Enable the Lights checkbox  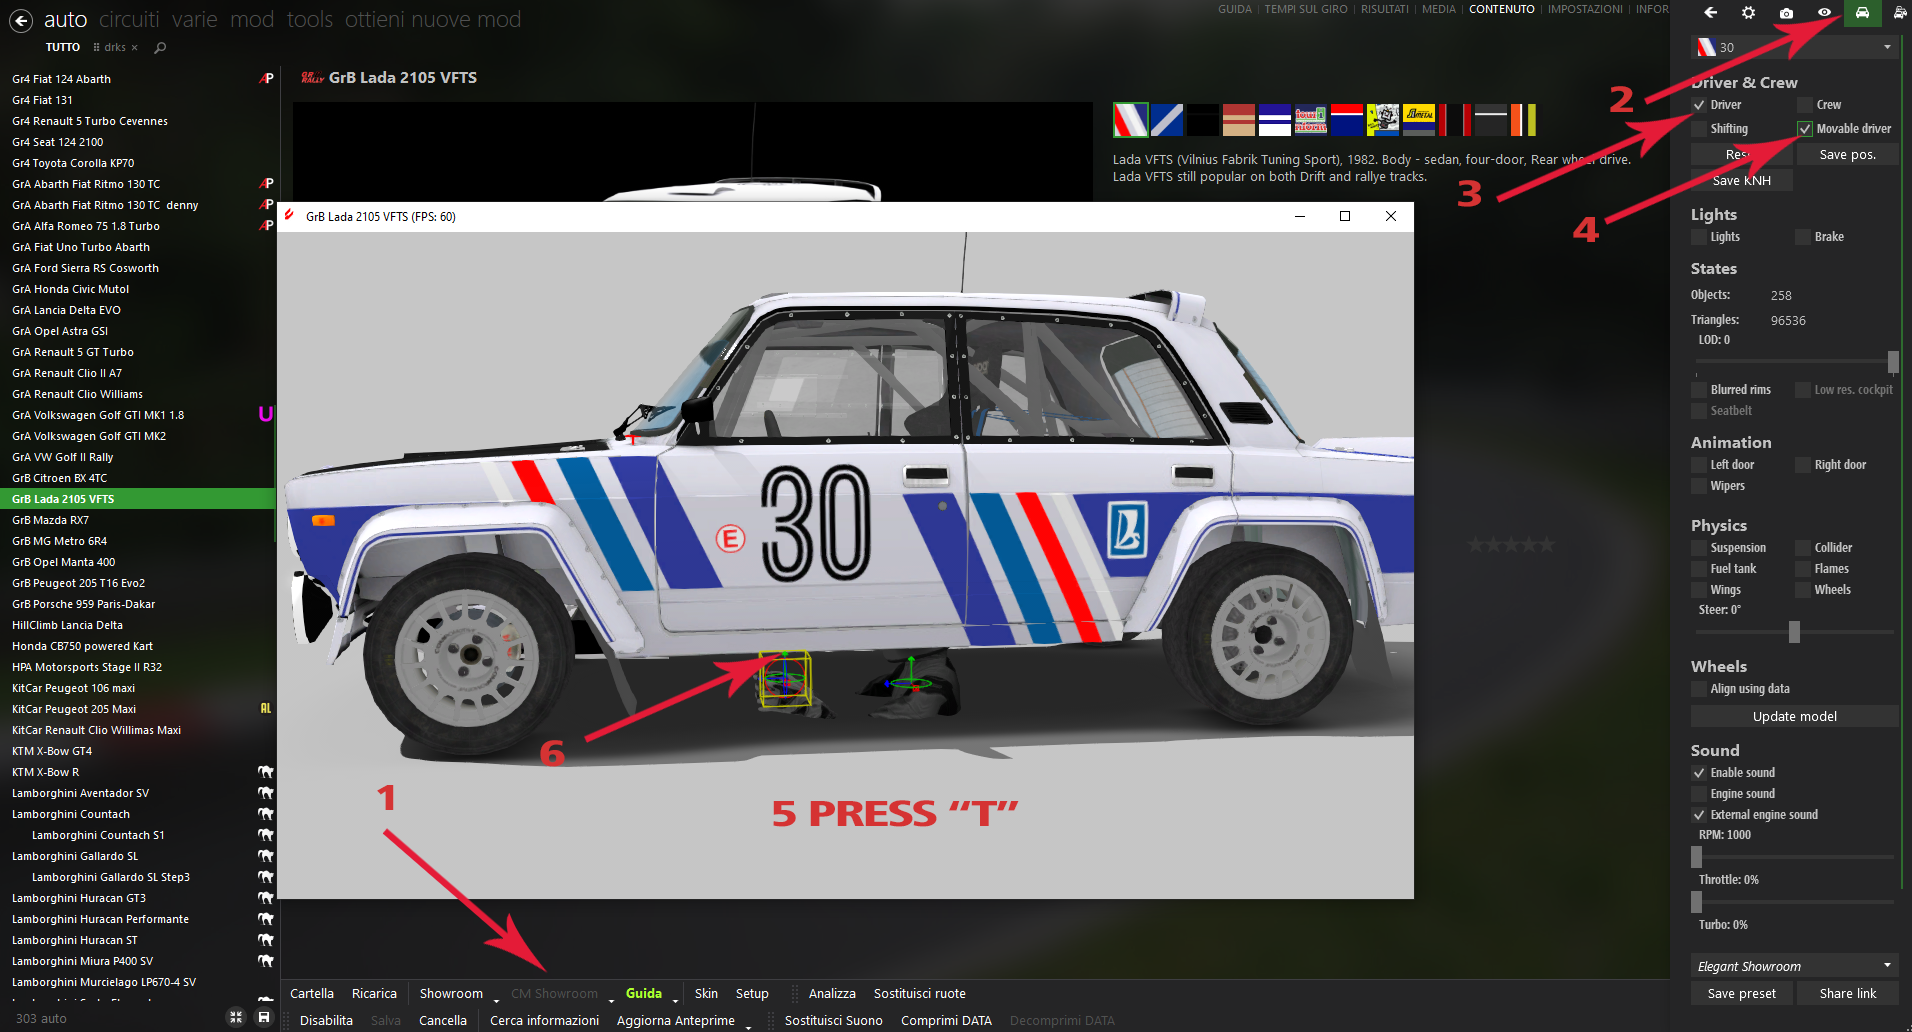click(1699, 237)
